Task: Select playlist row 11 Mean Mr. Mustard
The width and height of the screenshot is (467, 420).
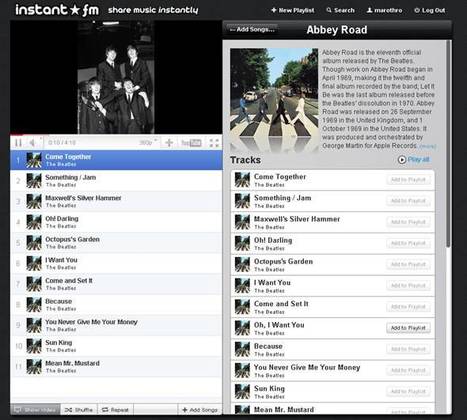Action: 116,367
